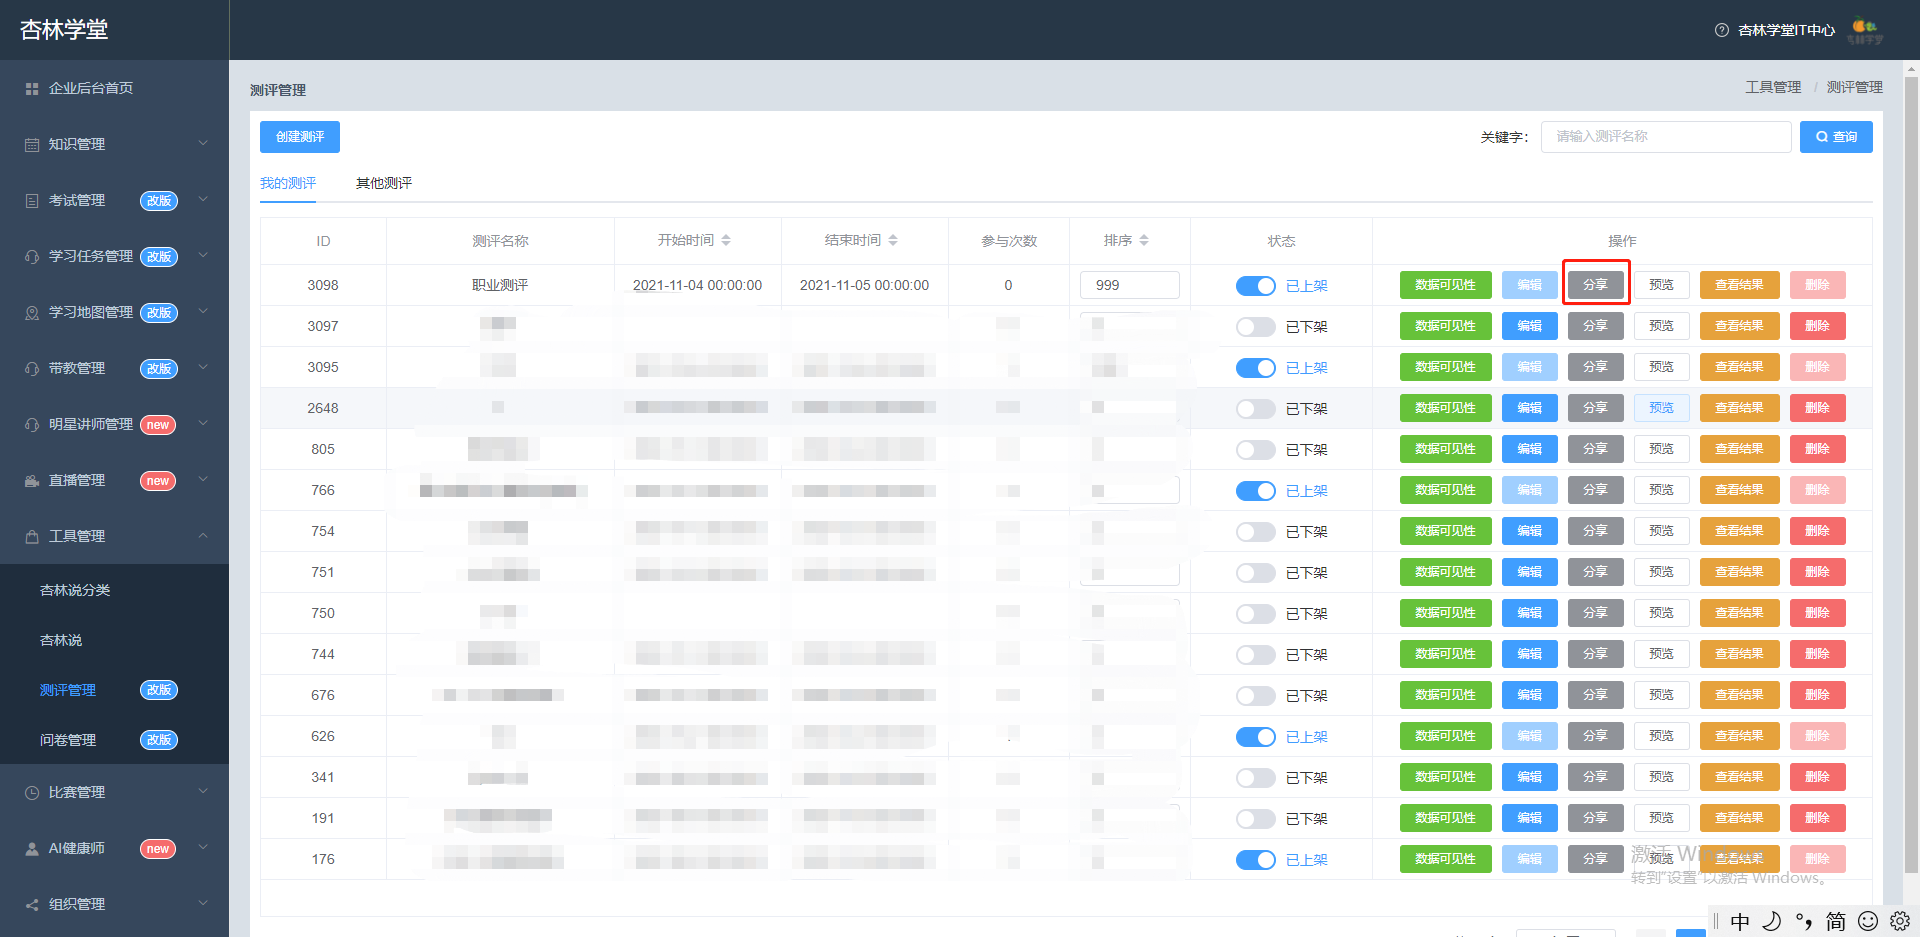
Task: Click 删除 for ID 3097 row
Action: pyautogui.click(x=1818, y=326)
